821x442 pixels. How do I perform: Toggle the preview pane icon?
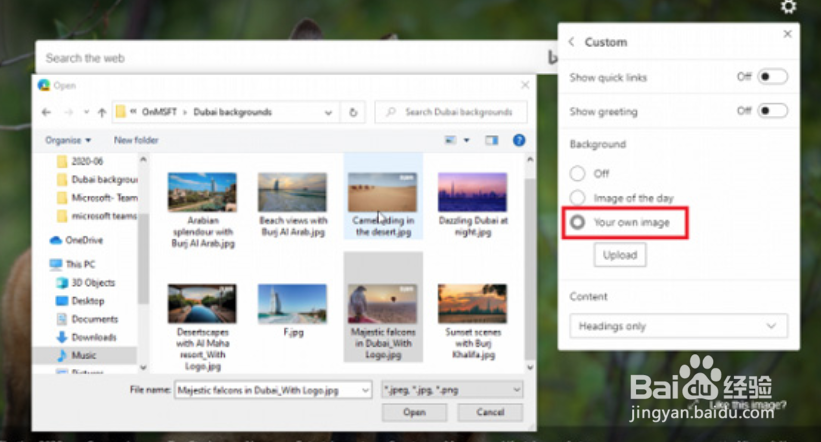(492, 140)
